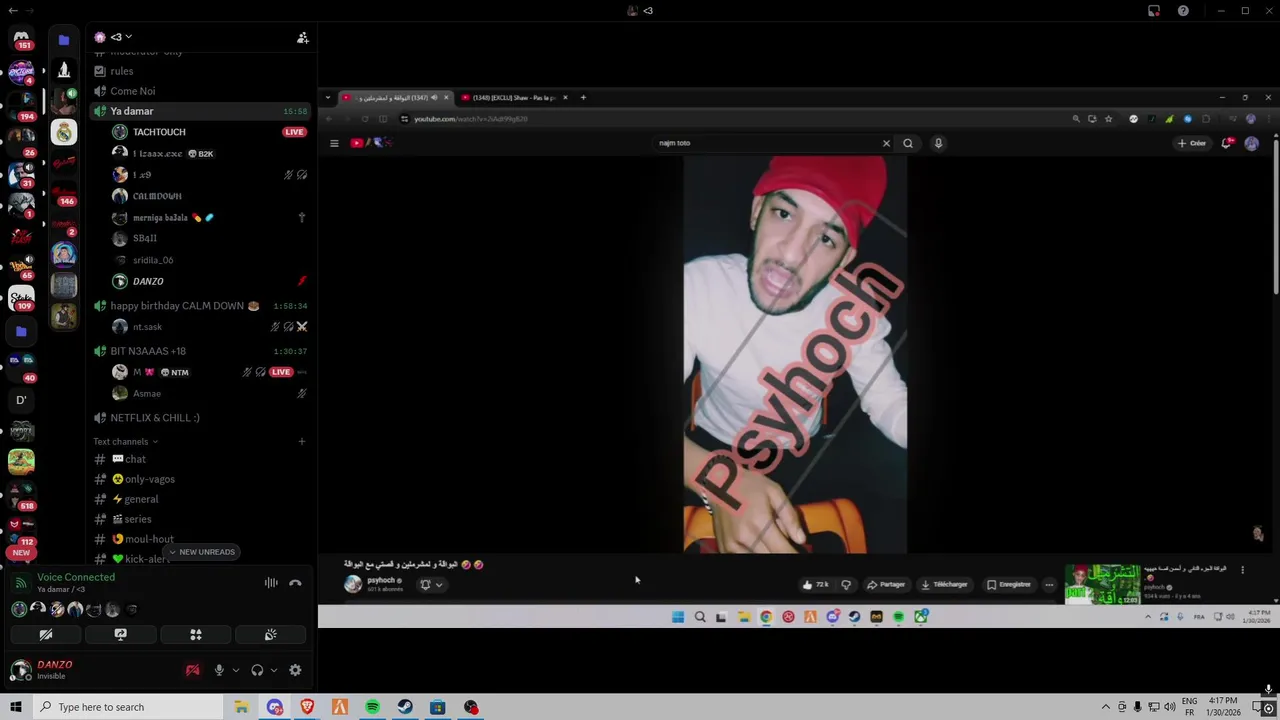Open the noise suppression waveform icon
This screenshot has width=1280, height=720.
[271, 583]
